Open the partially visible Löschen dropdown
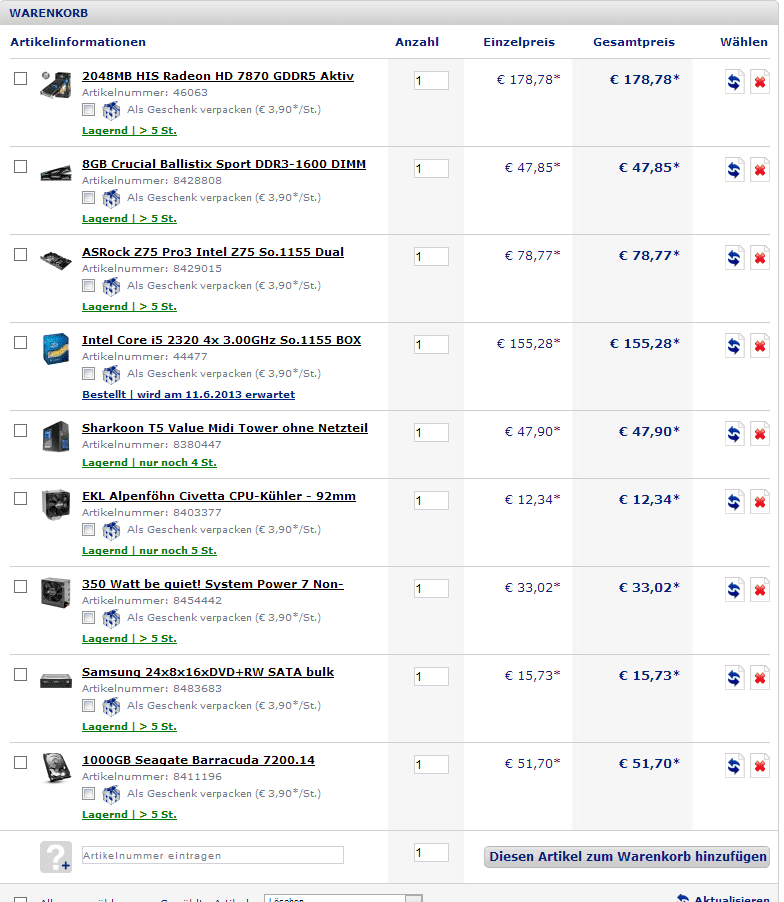Screen dimensions: 784x902 coord(343,898)
